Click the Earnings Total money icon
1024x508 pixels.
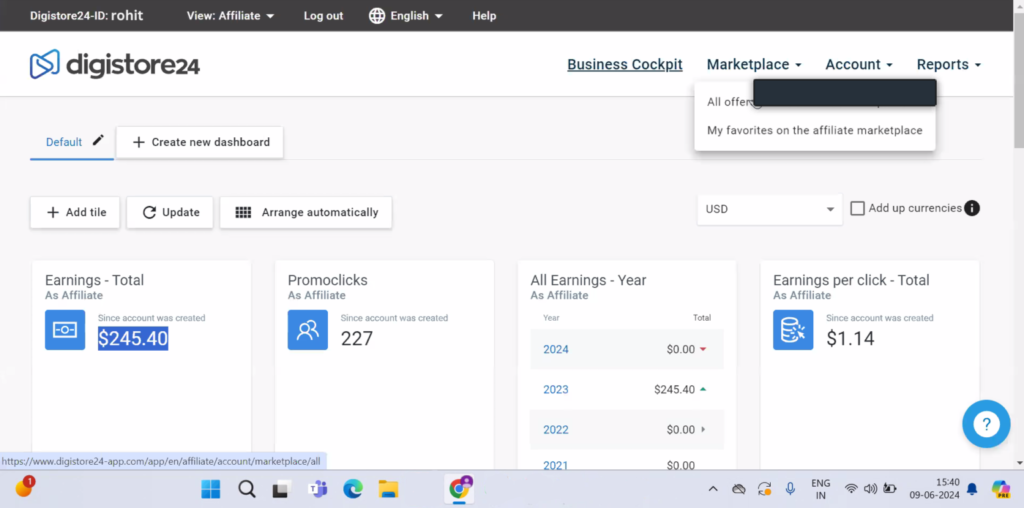(x=65, y=330)
